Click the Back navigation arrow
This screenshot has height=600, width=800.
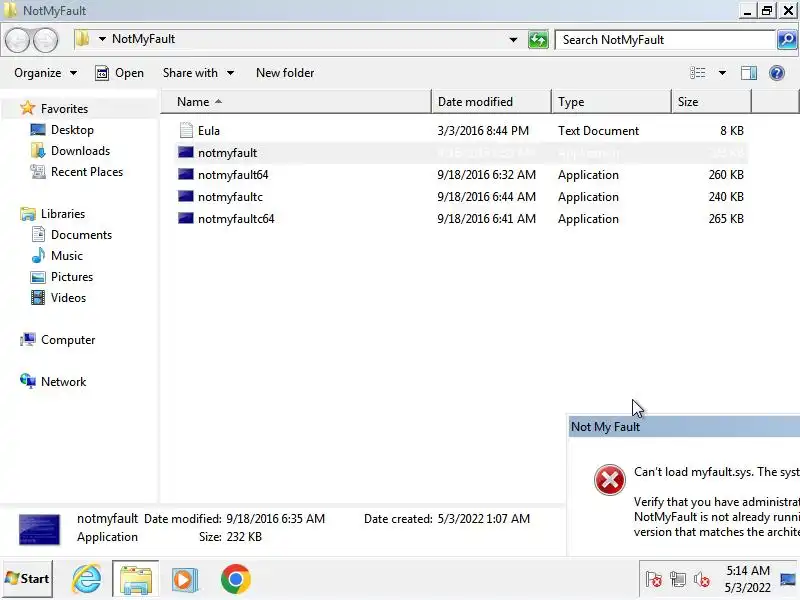point(18,40)
